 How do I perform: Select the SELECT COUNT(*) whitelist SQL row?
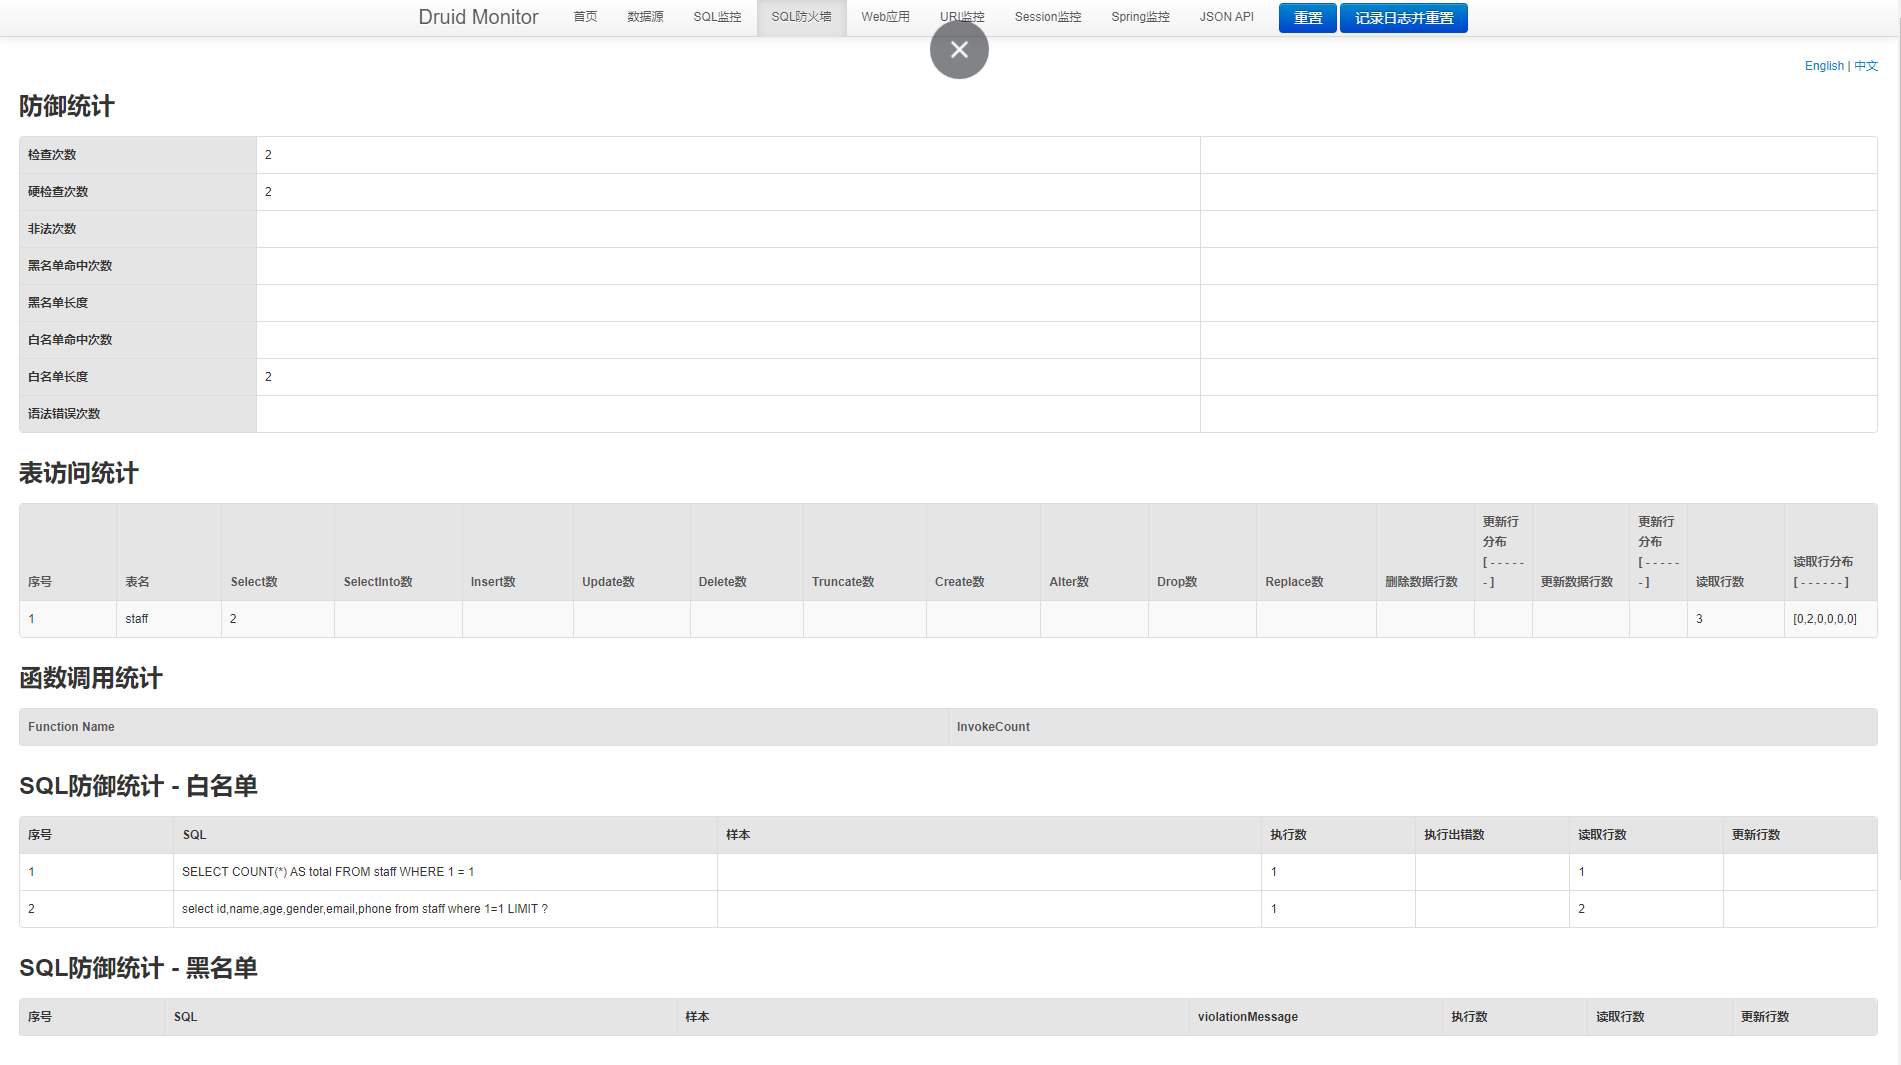(x=328, y=872)
